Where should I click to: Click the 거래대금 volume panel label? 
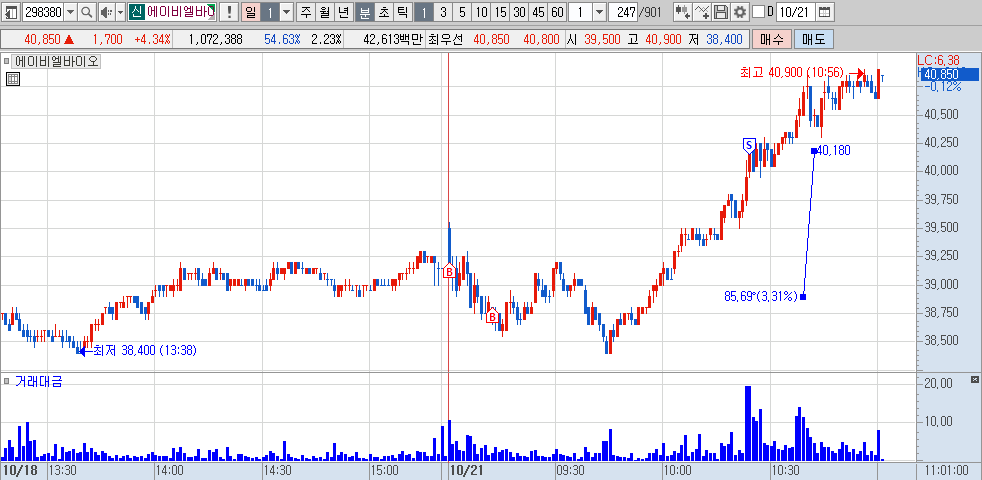(38, 382)
